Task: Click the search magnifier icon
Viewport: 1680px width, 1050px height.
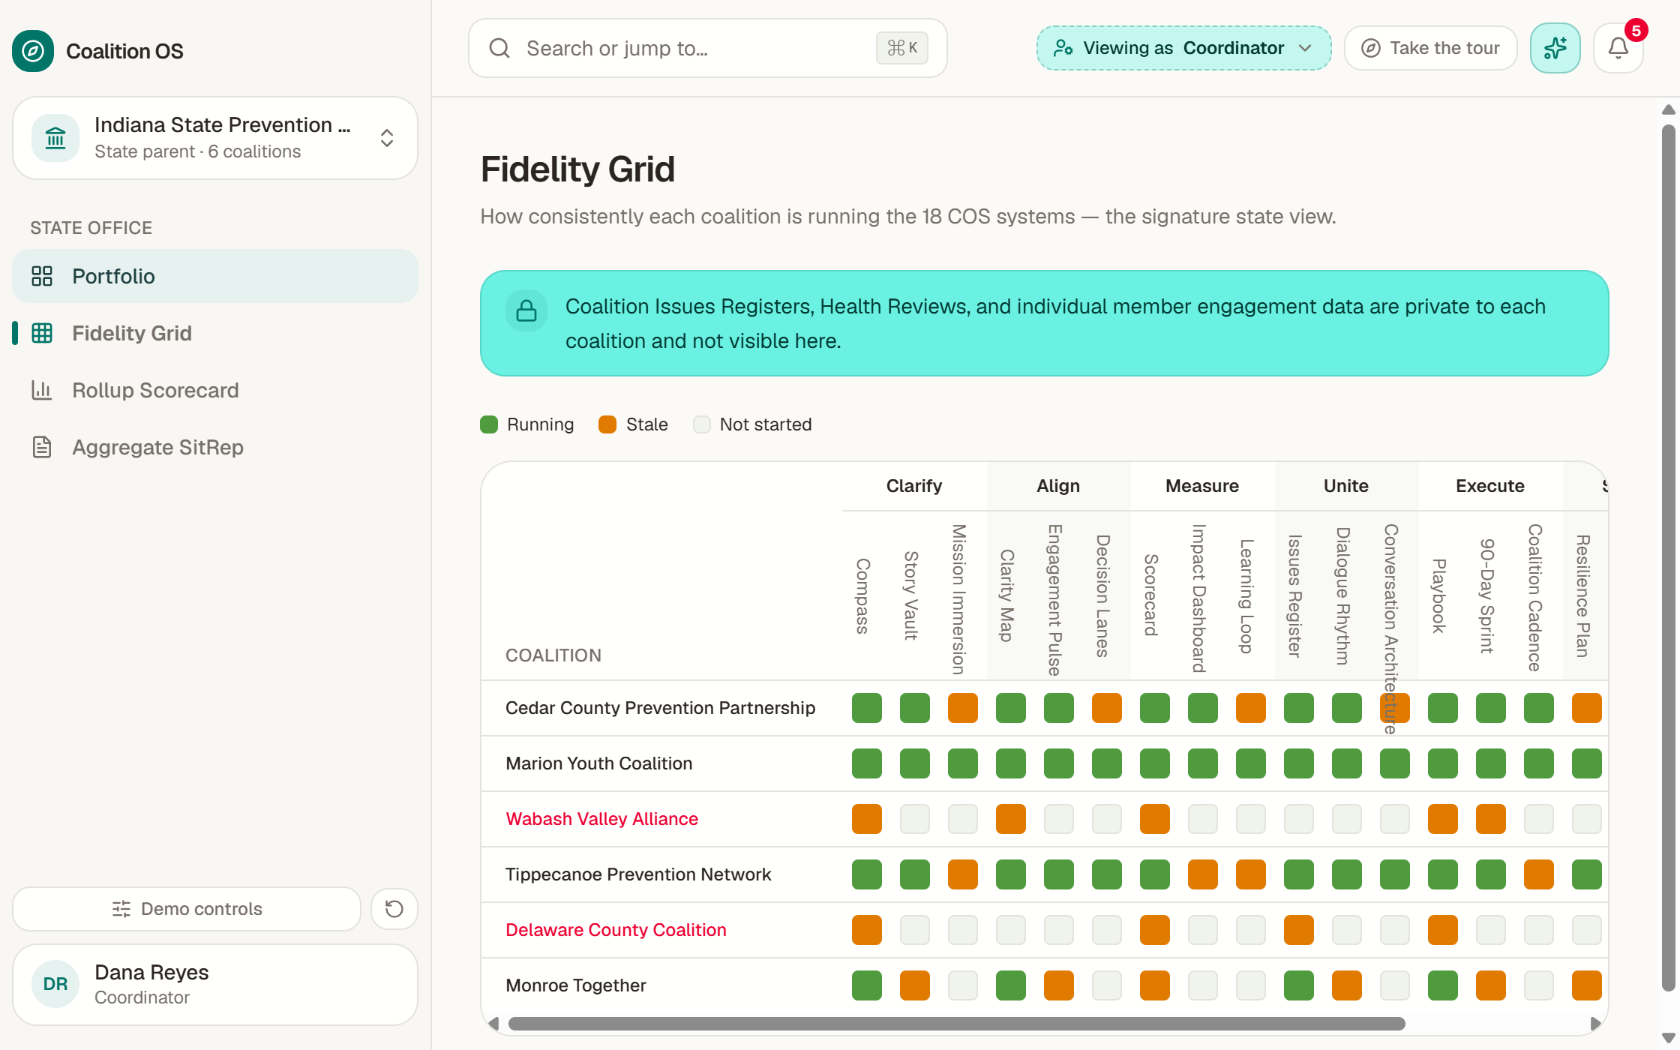Action: (500, 48)
